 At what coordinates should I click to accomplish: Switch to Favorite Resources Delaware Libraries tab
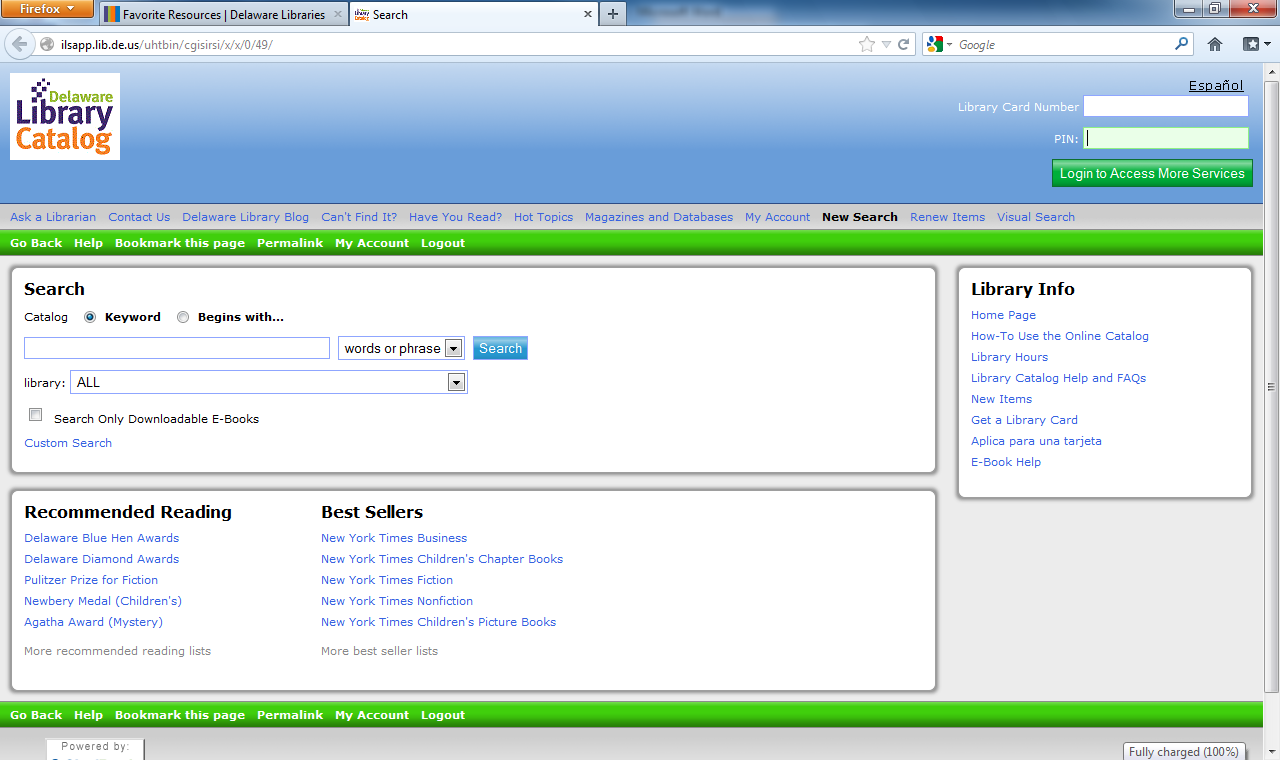click(222, 14)
